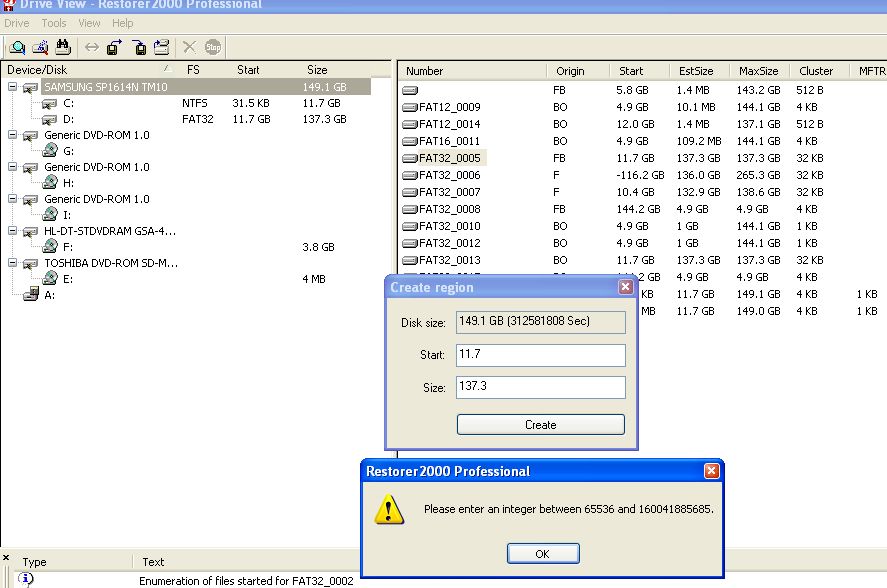Click the E: disc drive icon
The width and height of the screenshot is (887, 588).
(x=50, y=278)
